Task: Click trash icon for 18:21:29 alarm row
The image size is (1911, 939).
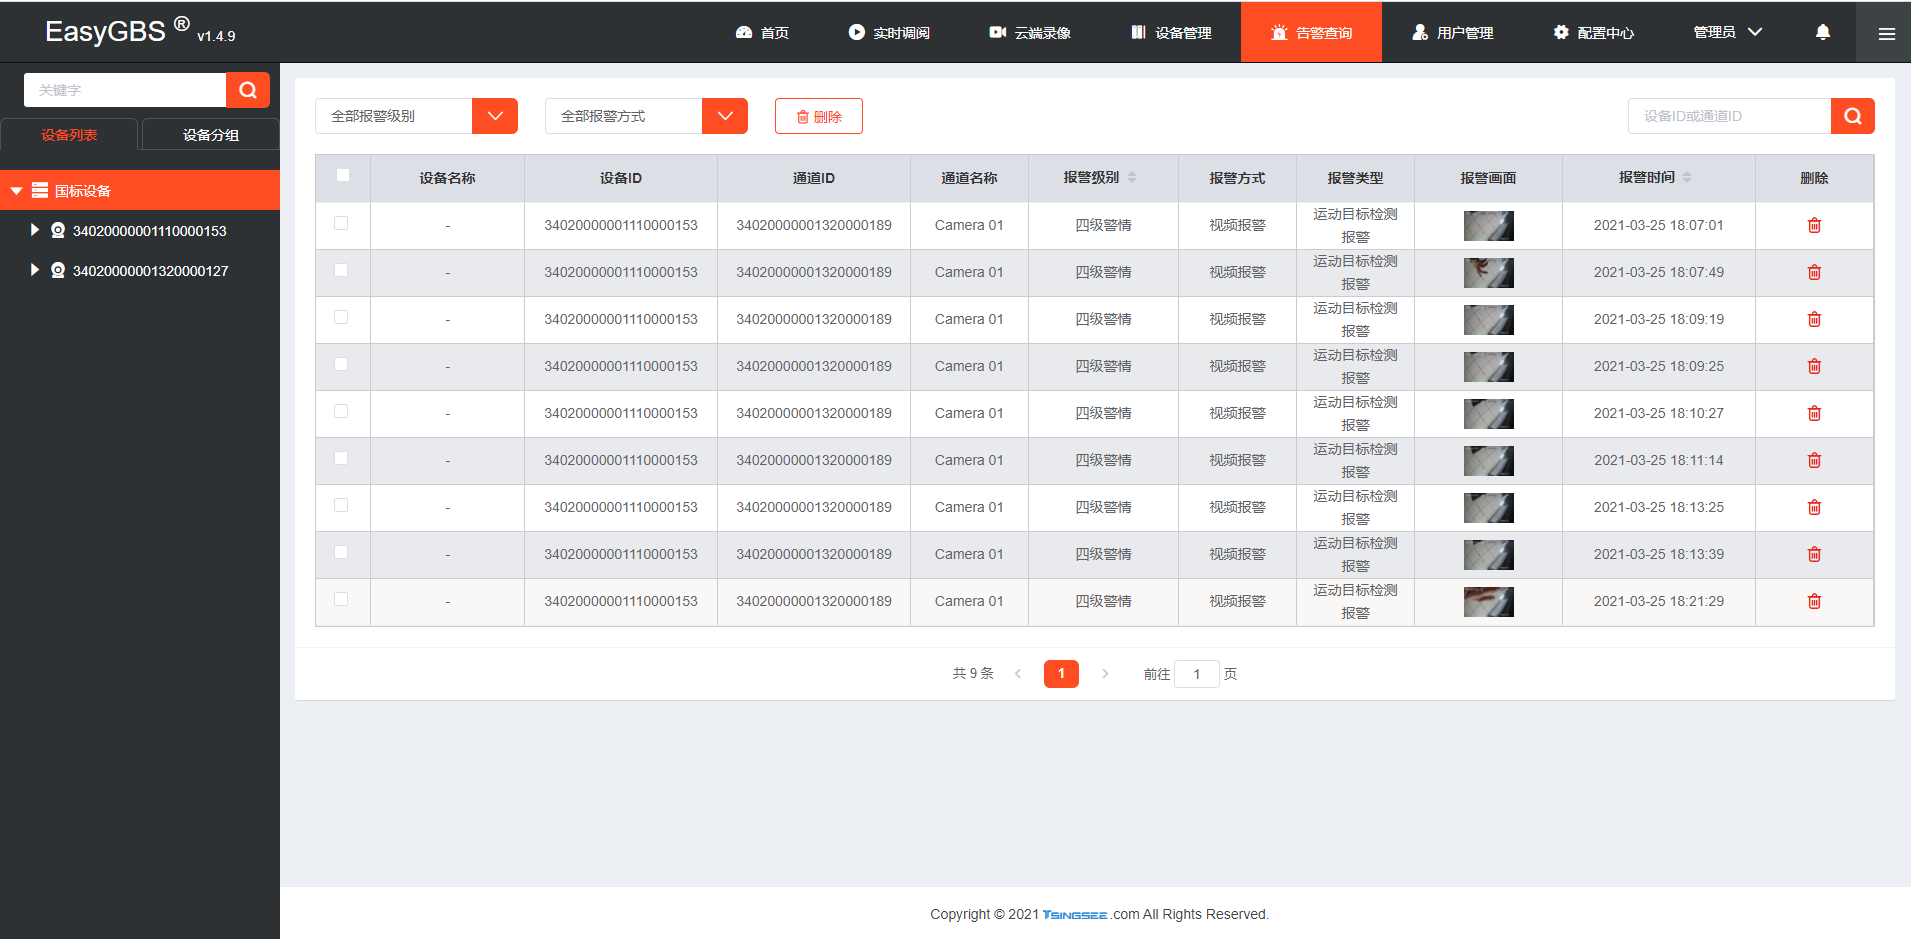Action: [1814, 601]
